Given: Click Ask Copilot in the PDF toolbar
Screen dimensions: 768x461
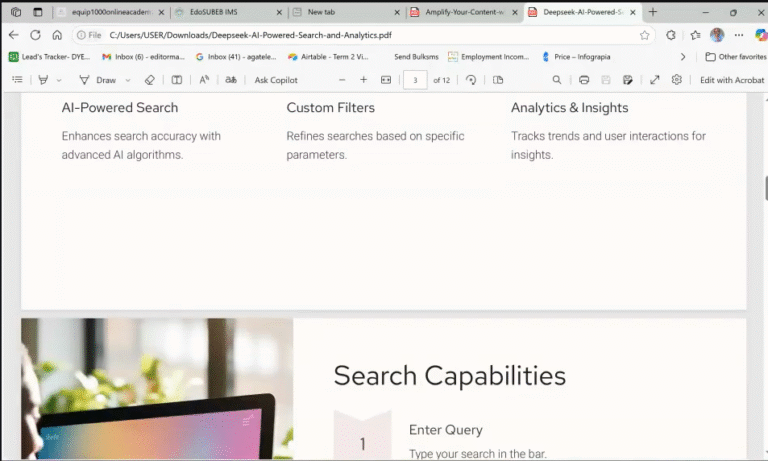Looking at the screenshot, I should point(276,80).
